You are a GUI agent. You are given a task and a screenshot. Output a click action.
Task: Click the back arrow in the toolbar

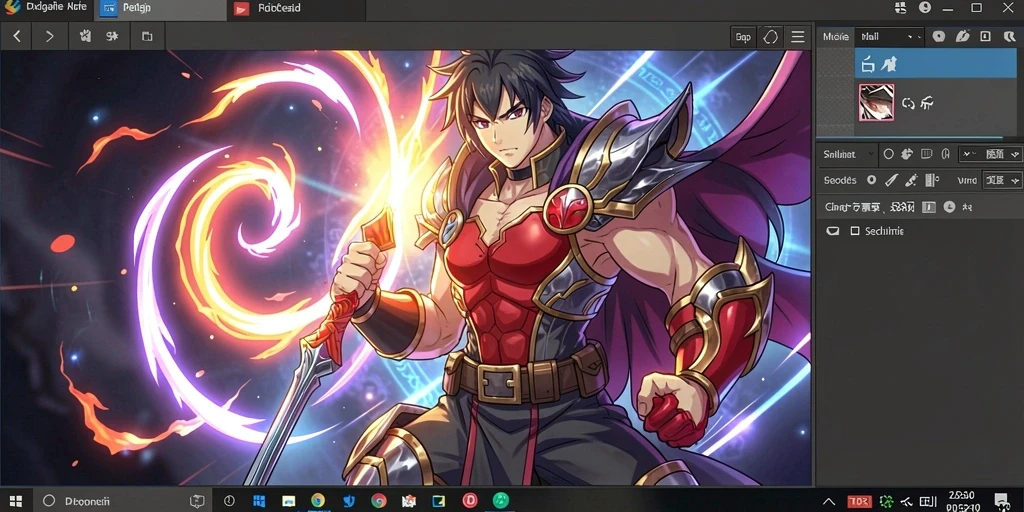tap(17, 37)
